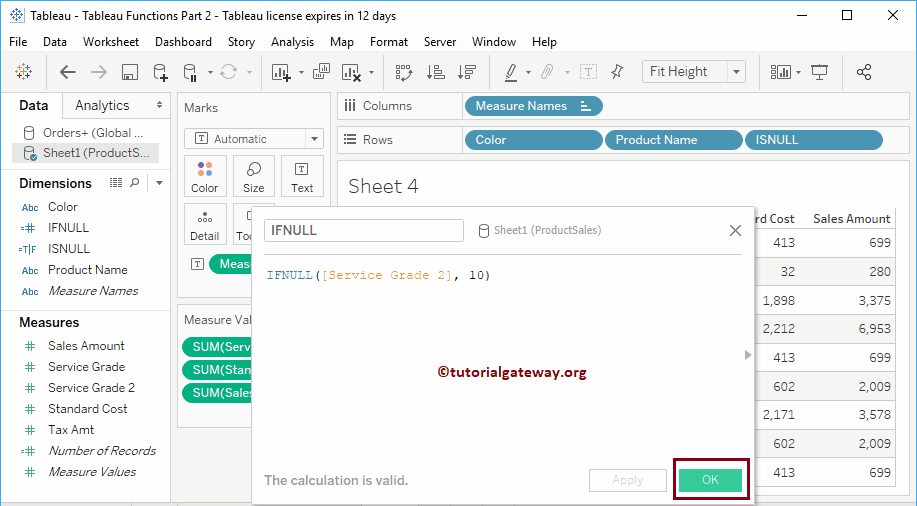The image size is (917, 506).
Task: Select the Number of Records measure
Action: pos(102,451)
